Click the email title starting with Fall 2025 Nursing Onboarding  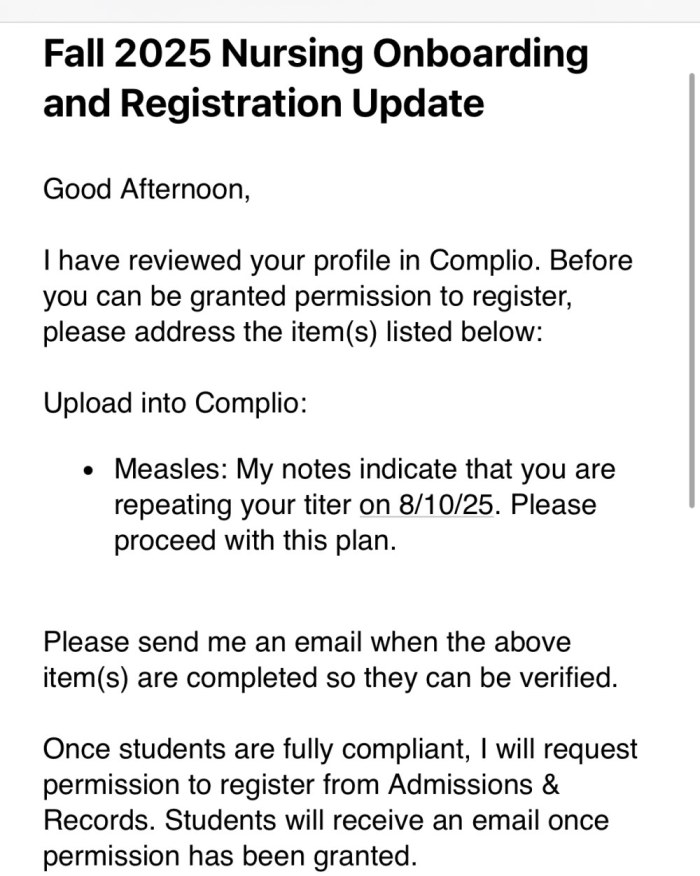tap(315, 55)
